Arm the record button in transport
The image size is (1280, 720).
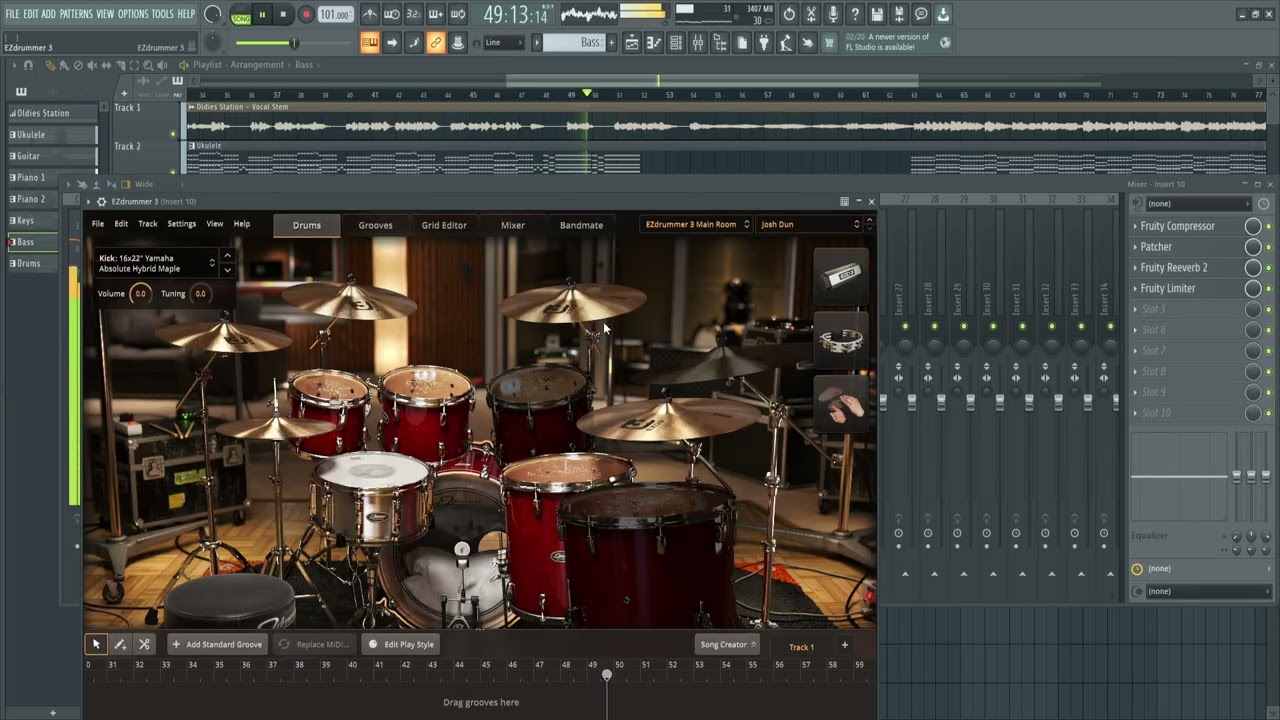pyautogui.click(x=306, y=15)
